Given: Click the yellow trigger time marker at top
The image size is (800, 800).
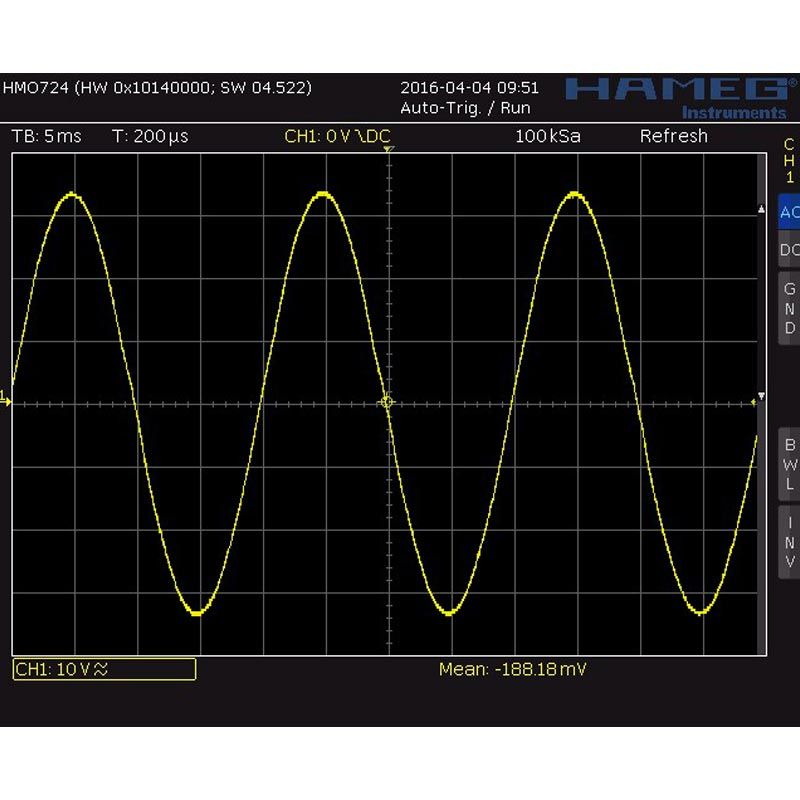Looking at the screenshot, I should pos(389,150).
